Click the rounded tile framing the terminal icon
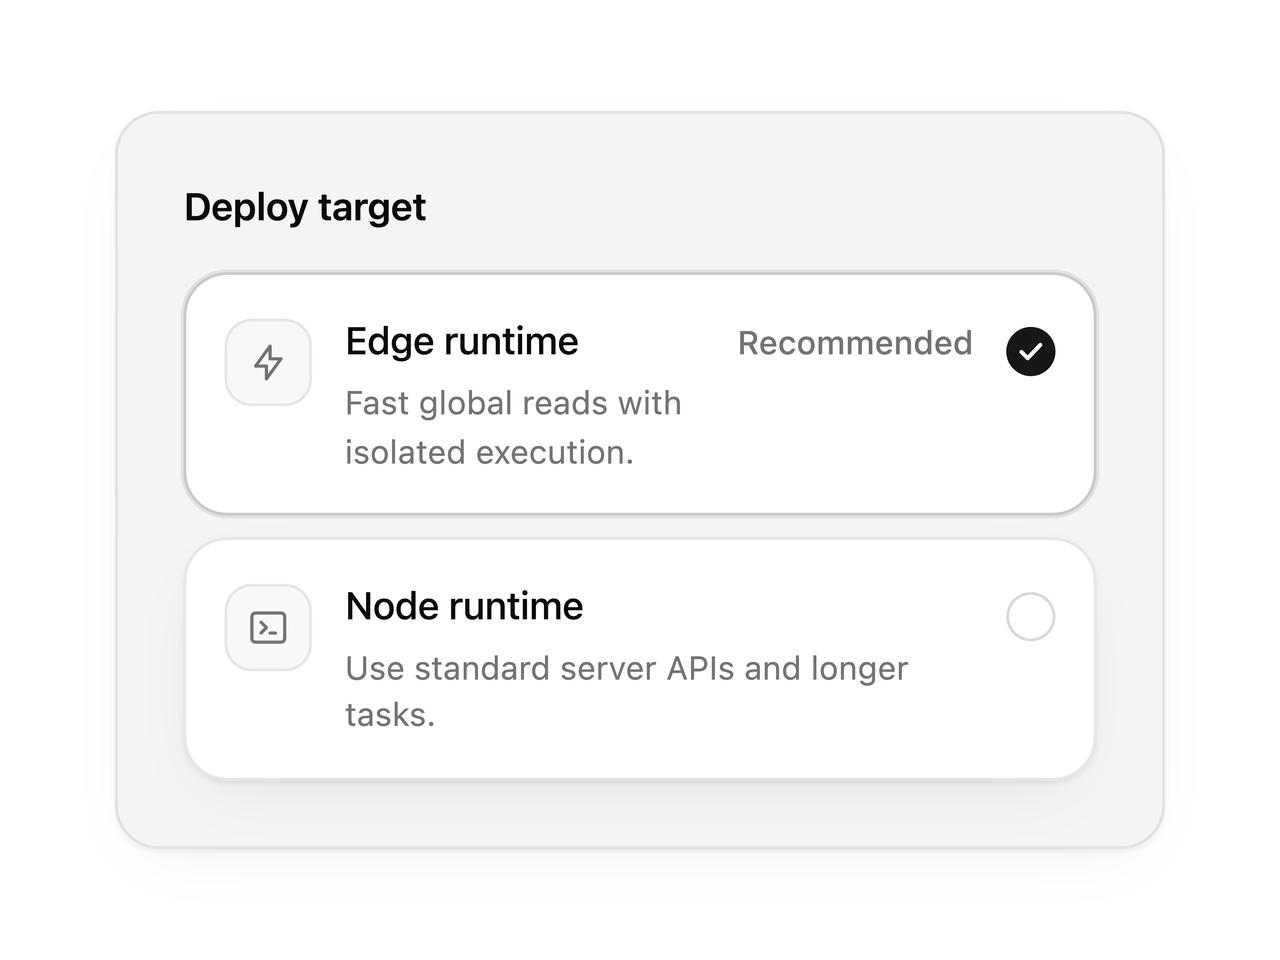This screenshot has height=960, width=1280. click(268, 628)
